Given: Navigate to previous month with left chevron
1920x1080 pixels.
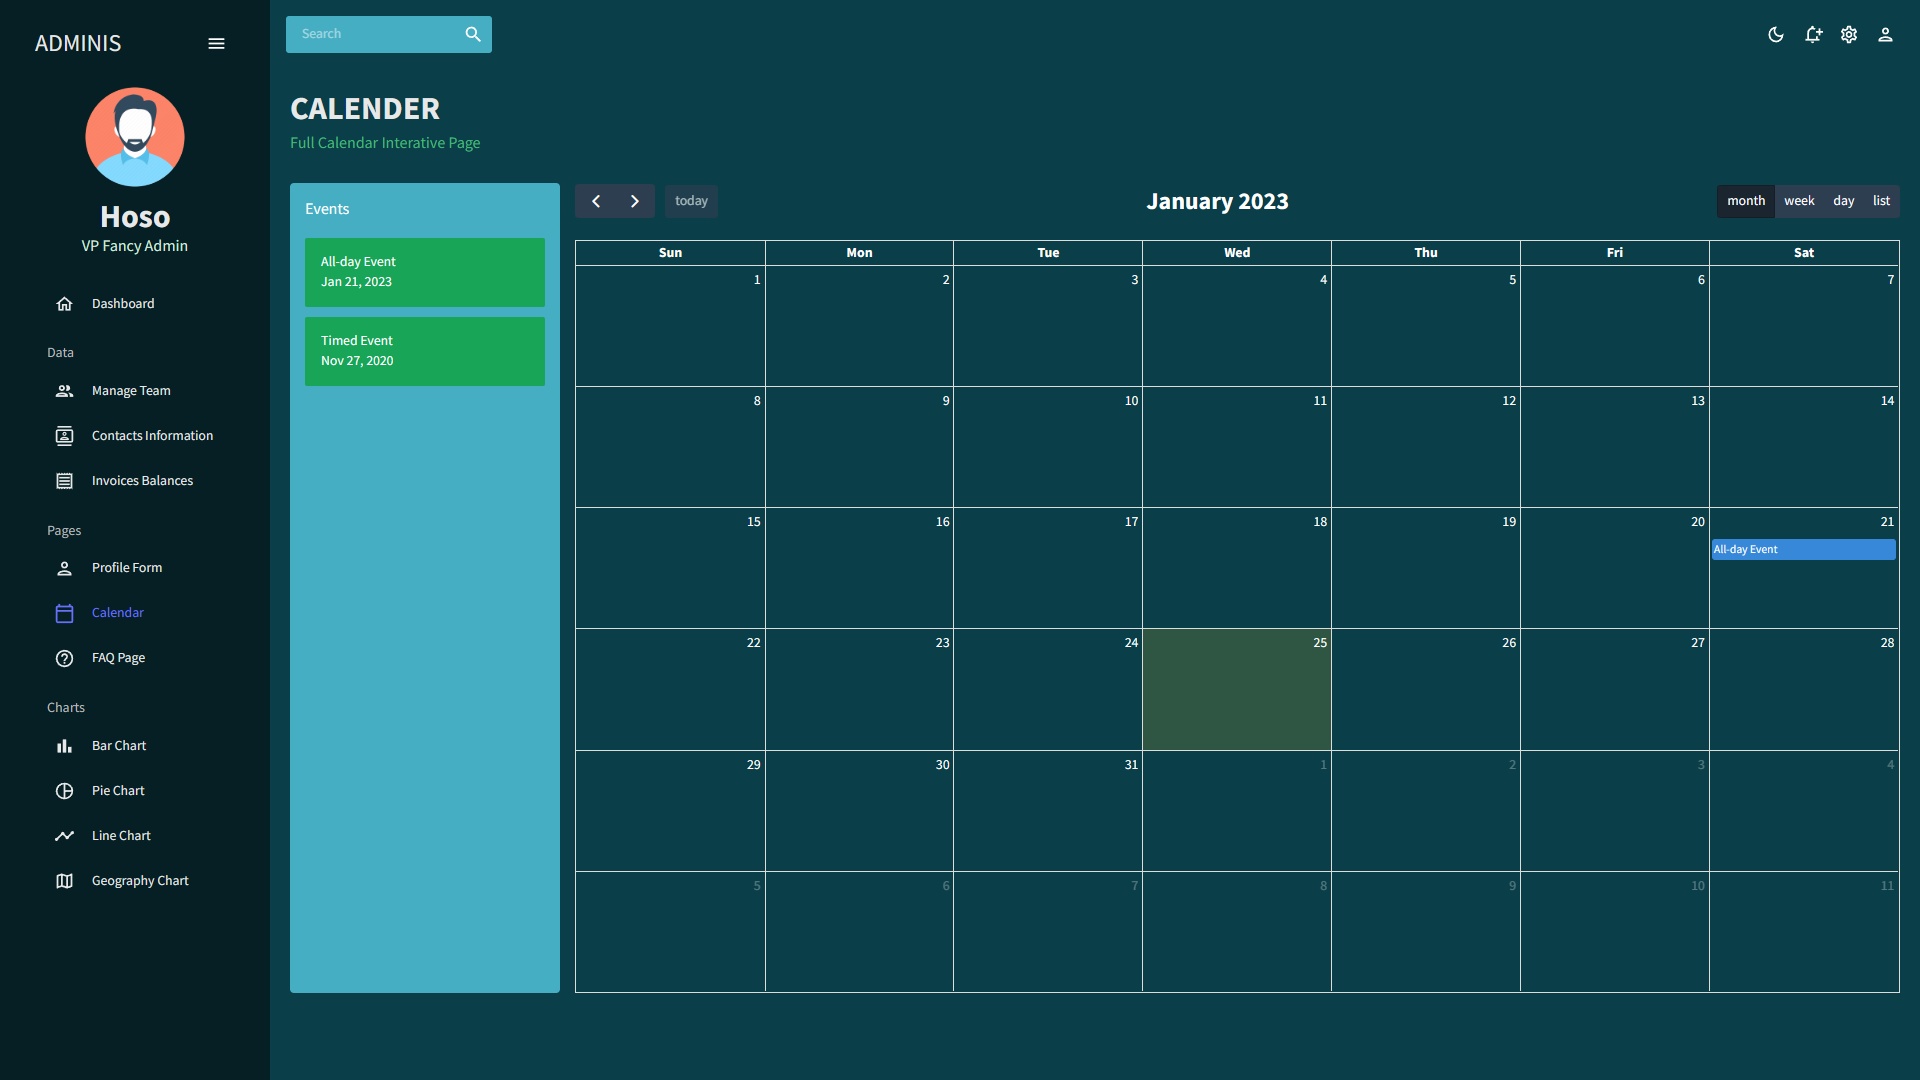Looking at the screenshot, I should coord(596,201).
